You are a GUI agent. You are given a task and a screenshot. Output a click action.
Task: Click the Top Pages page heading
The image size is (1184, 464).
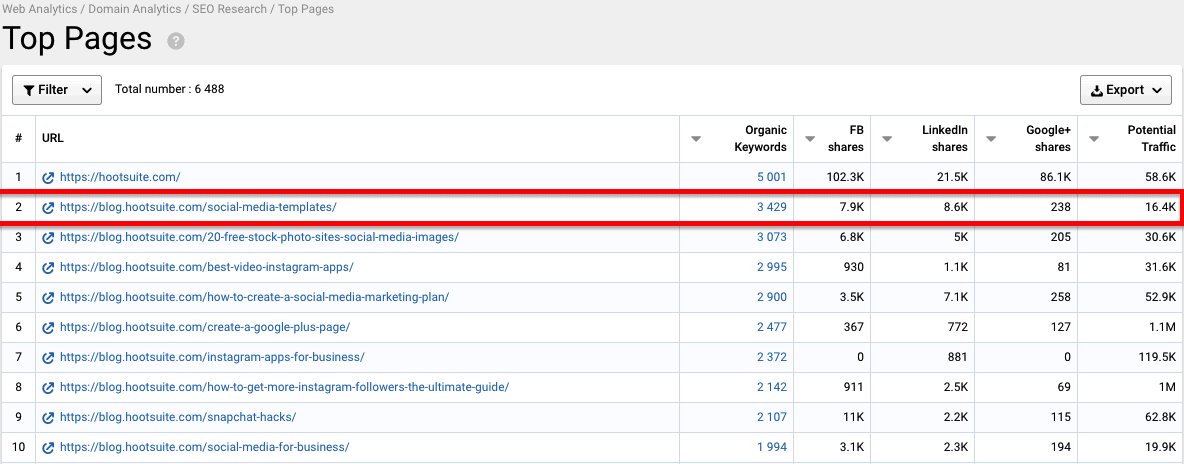pos(77,39)
